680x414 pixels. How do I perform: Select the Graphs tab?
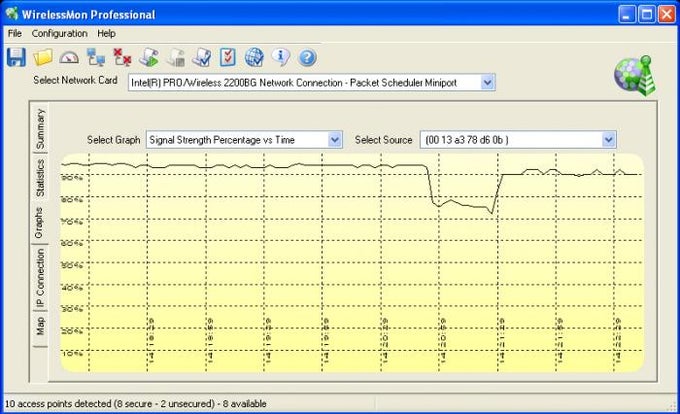tap(39, 223)
